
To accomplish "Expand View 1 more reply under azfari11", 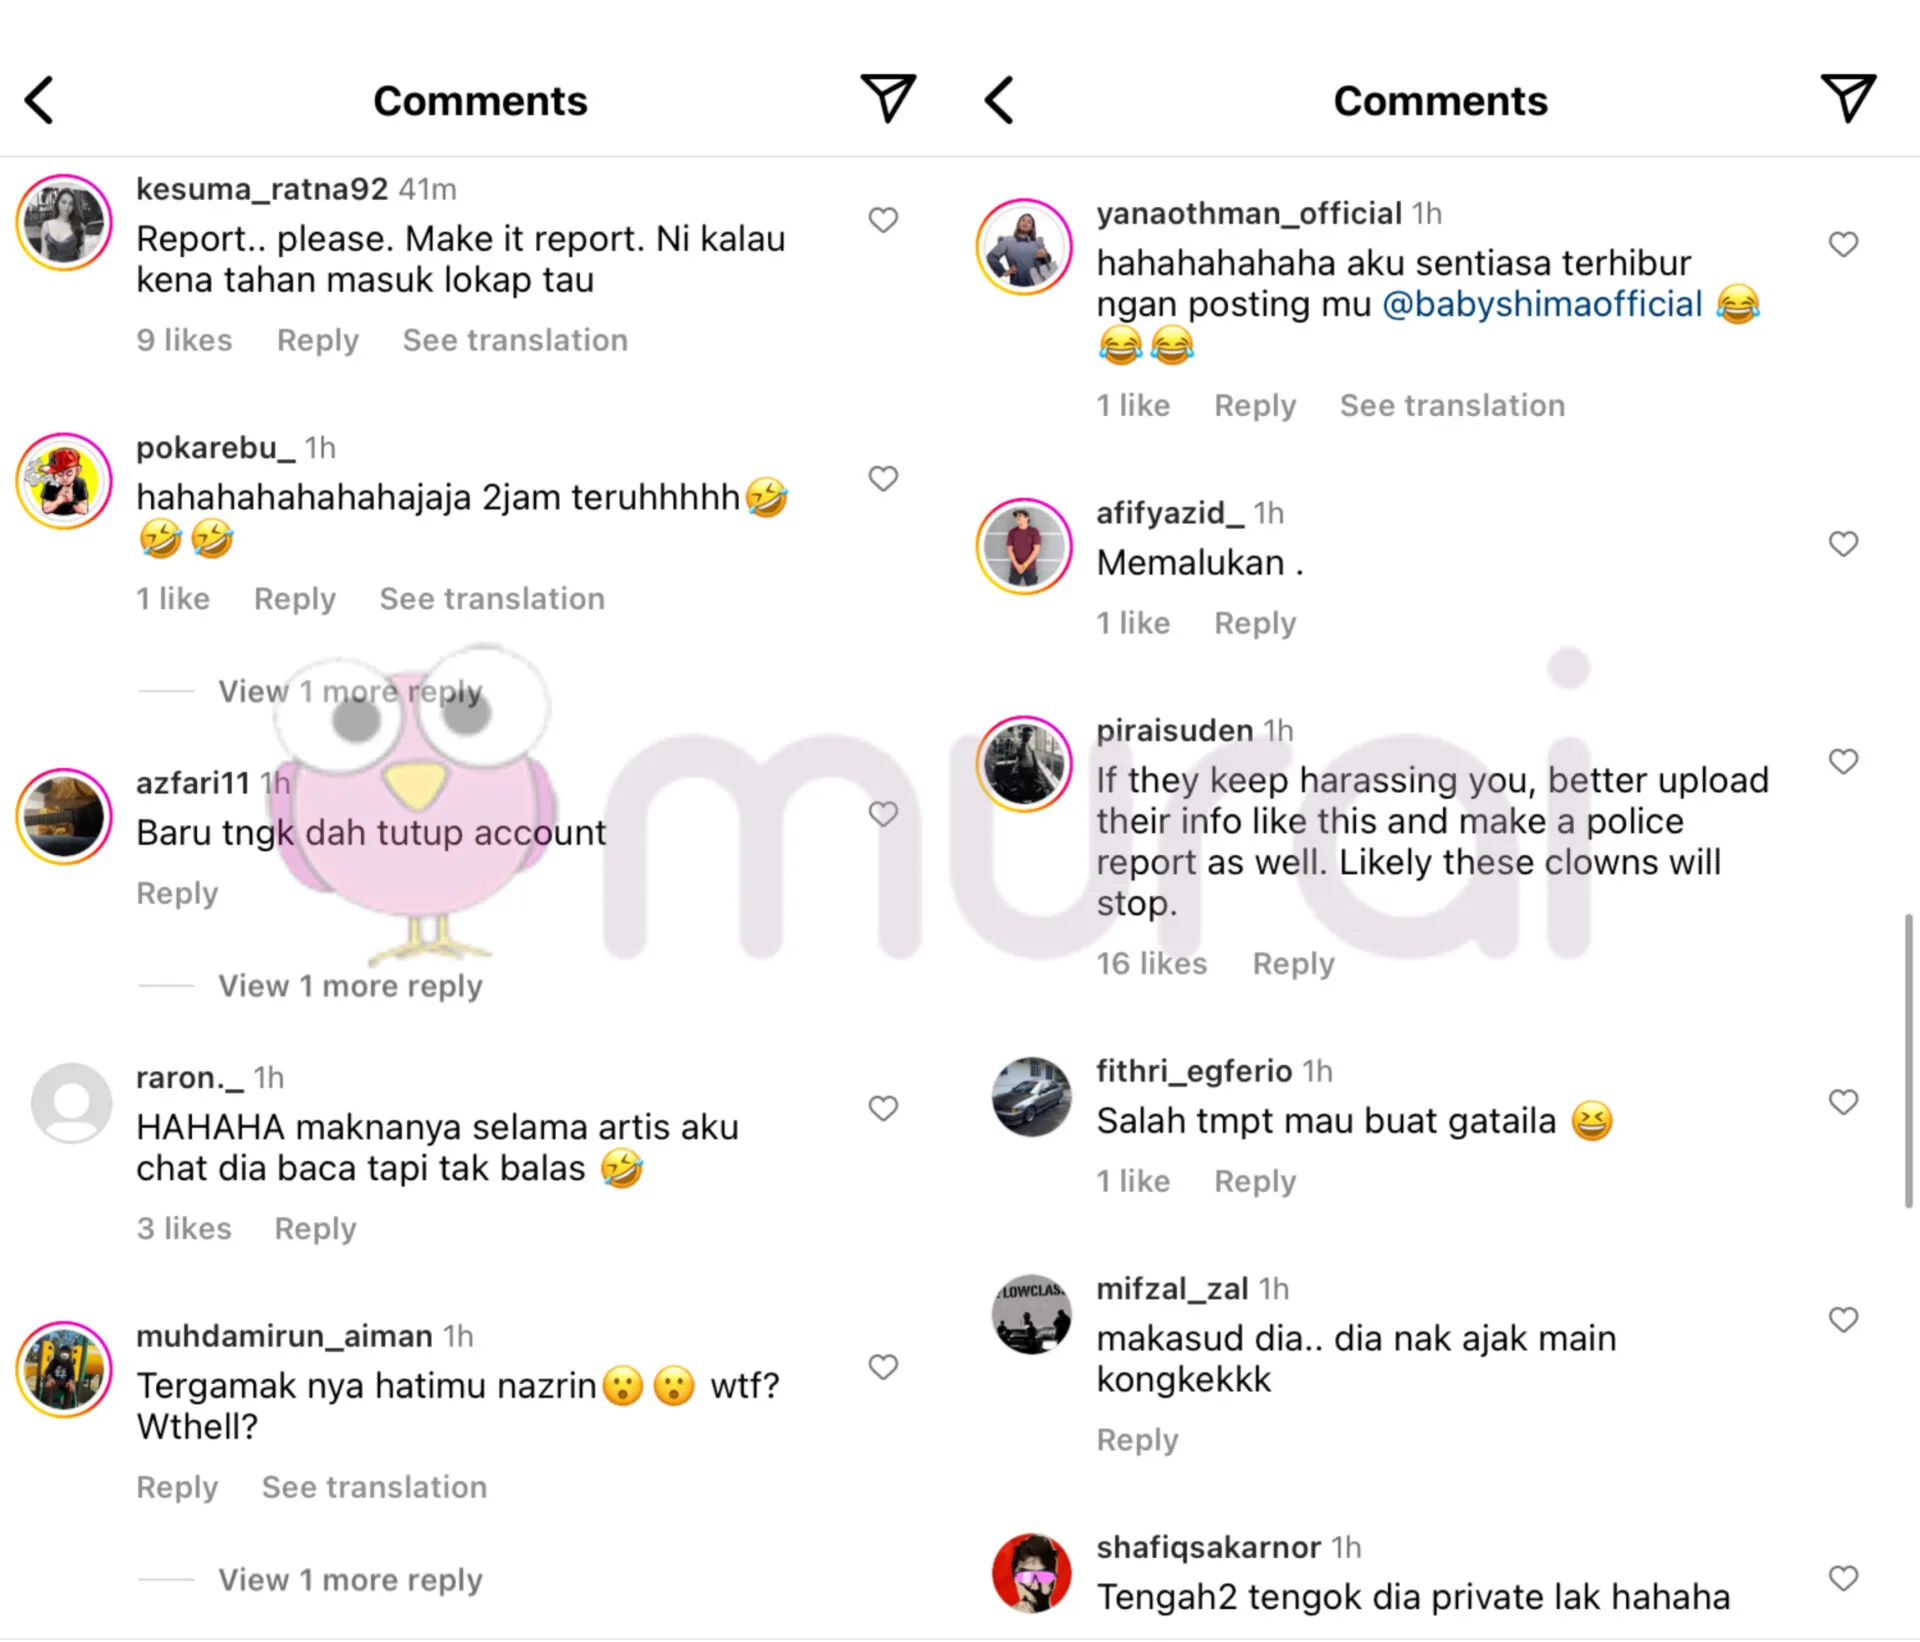I will pos(350,986).
